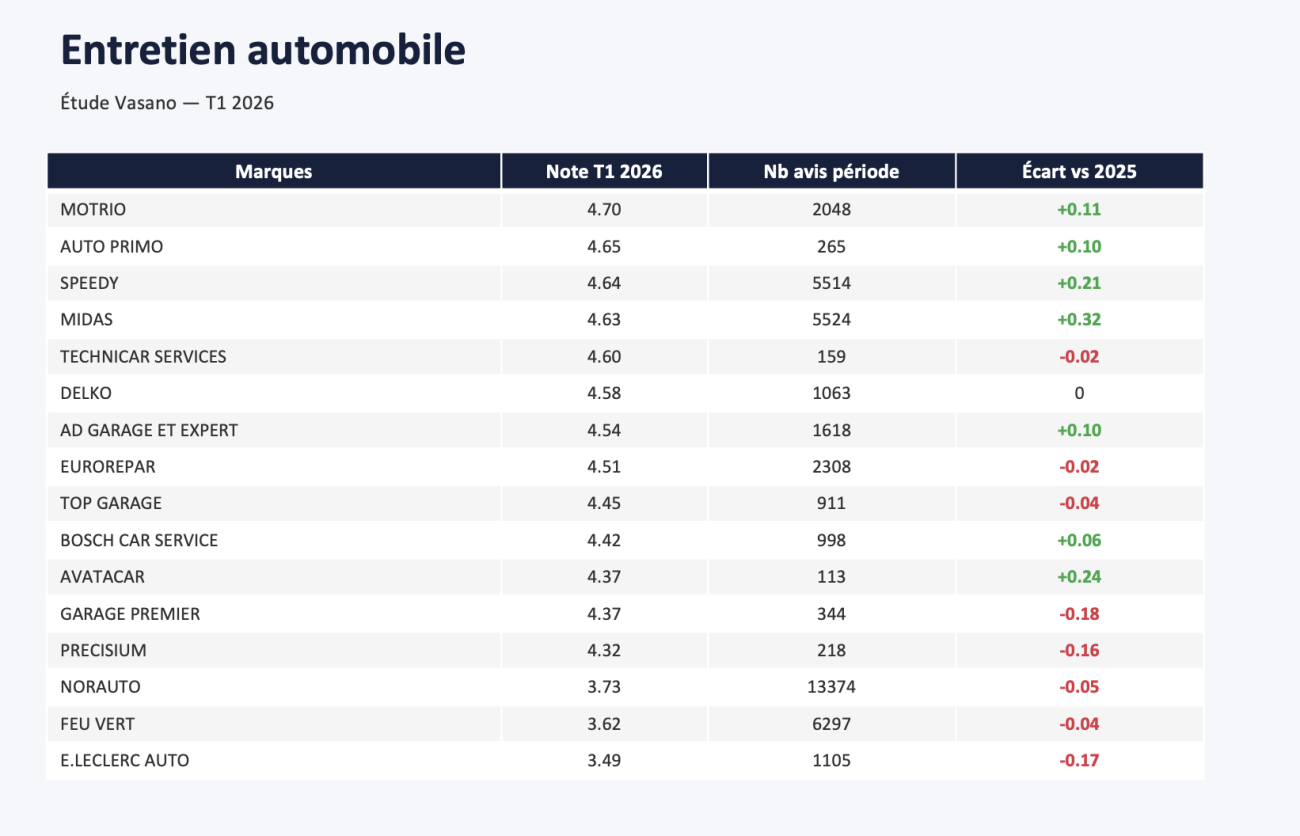Click the NORAUTO review count 13374
The width and height of the screenshot is (1300, 836).
click(831, 687)
